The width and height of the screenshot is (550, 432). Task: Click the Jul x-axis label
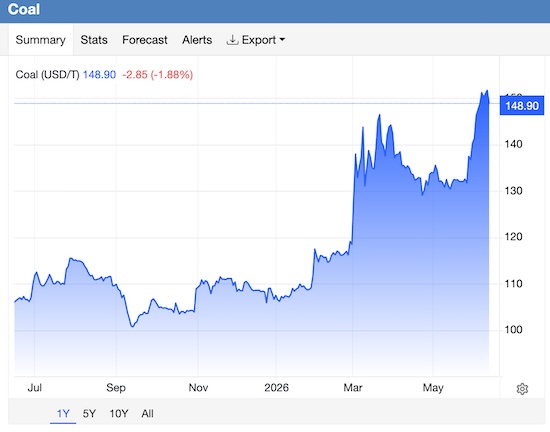(x=34, y=387)
